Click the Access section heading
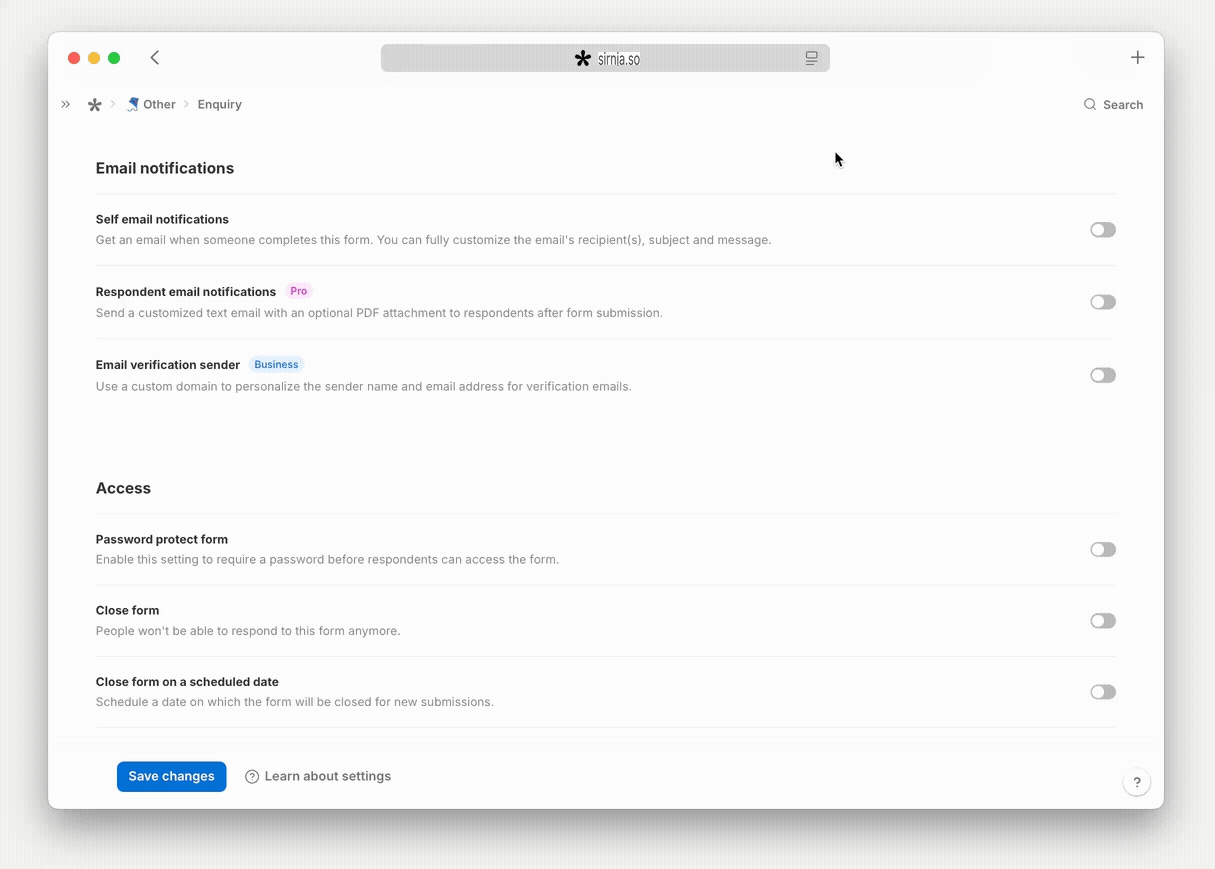1215x869 pixels. click(123, 488)
